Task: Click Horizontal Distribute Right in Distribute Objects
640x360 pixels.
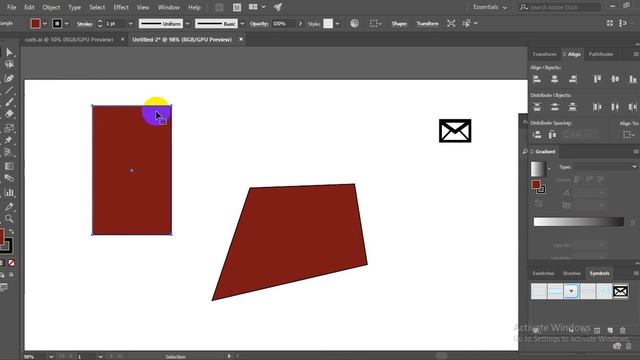Action: pyautogui.click(x=632, y=107)
